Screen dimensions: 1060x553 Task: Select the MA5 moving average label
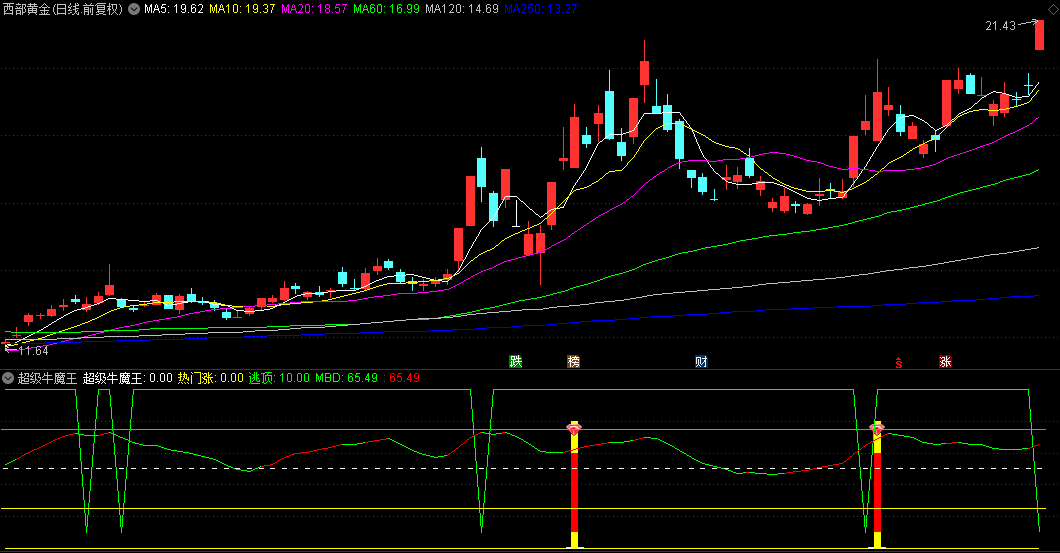coord(174,9)
